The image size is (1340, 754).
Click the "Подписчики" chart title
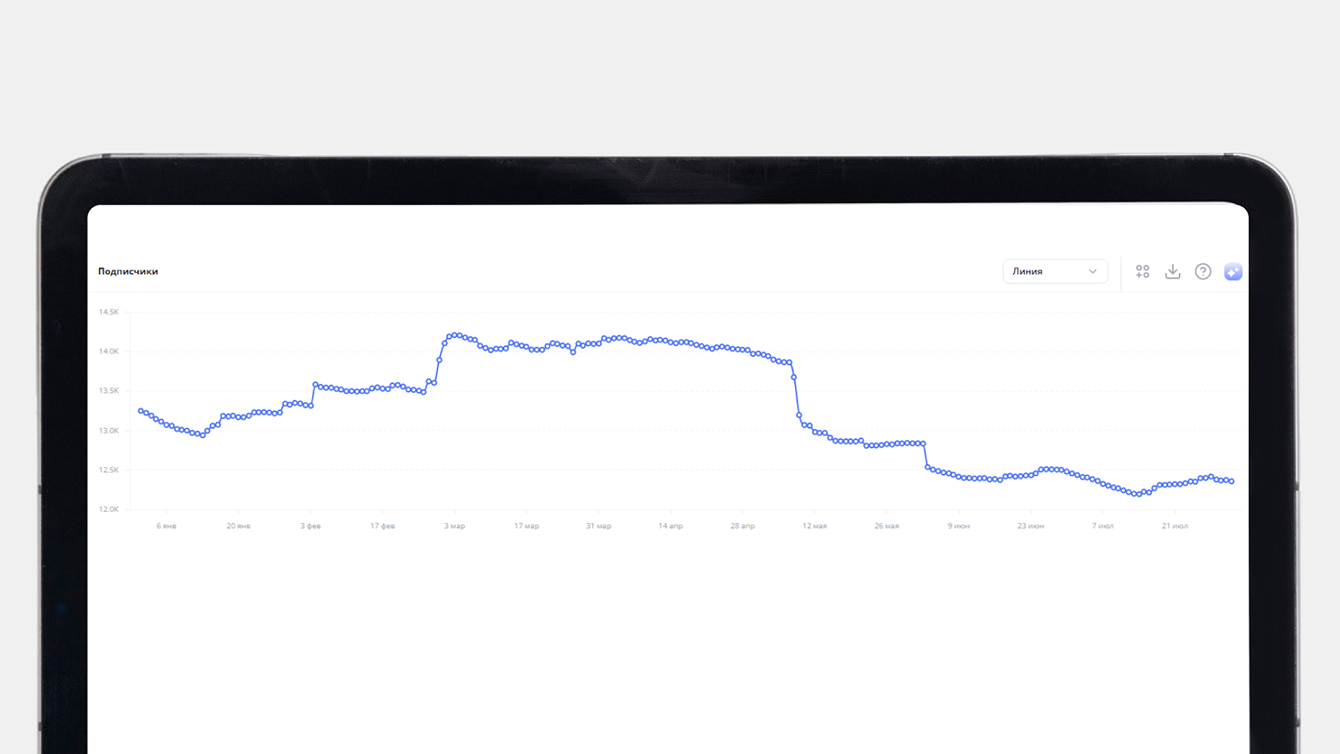(128, 271)
